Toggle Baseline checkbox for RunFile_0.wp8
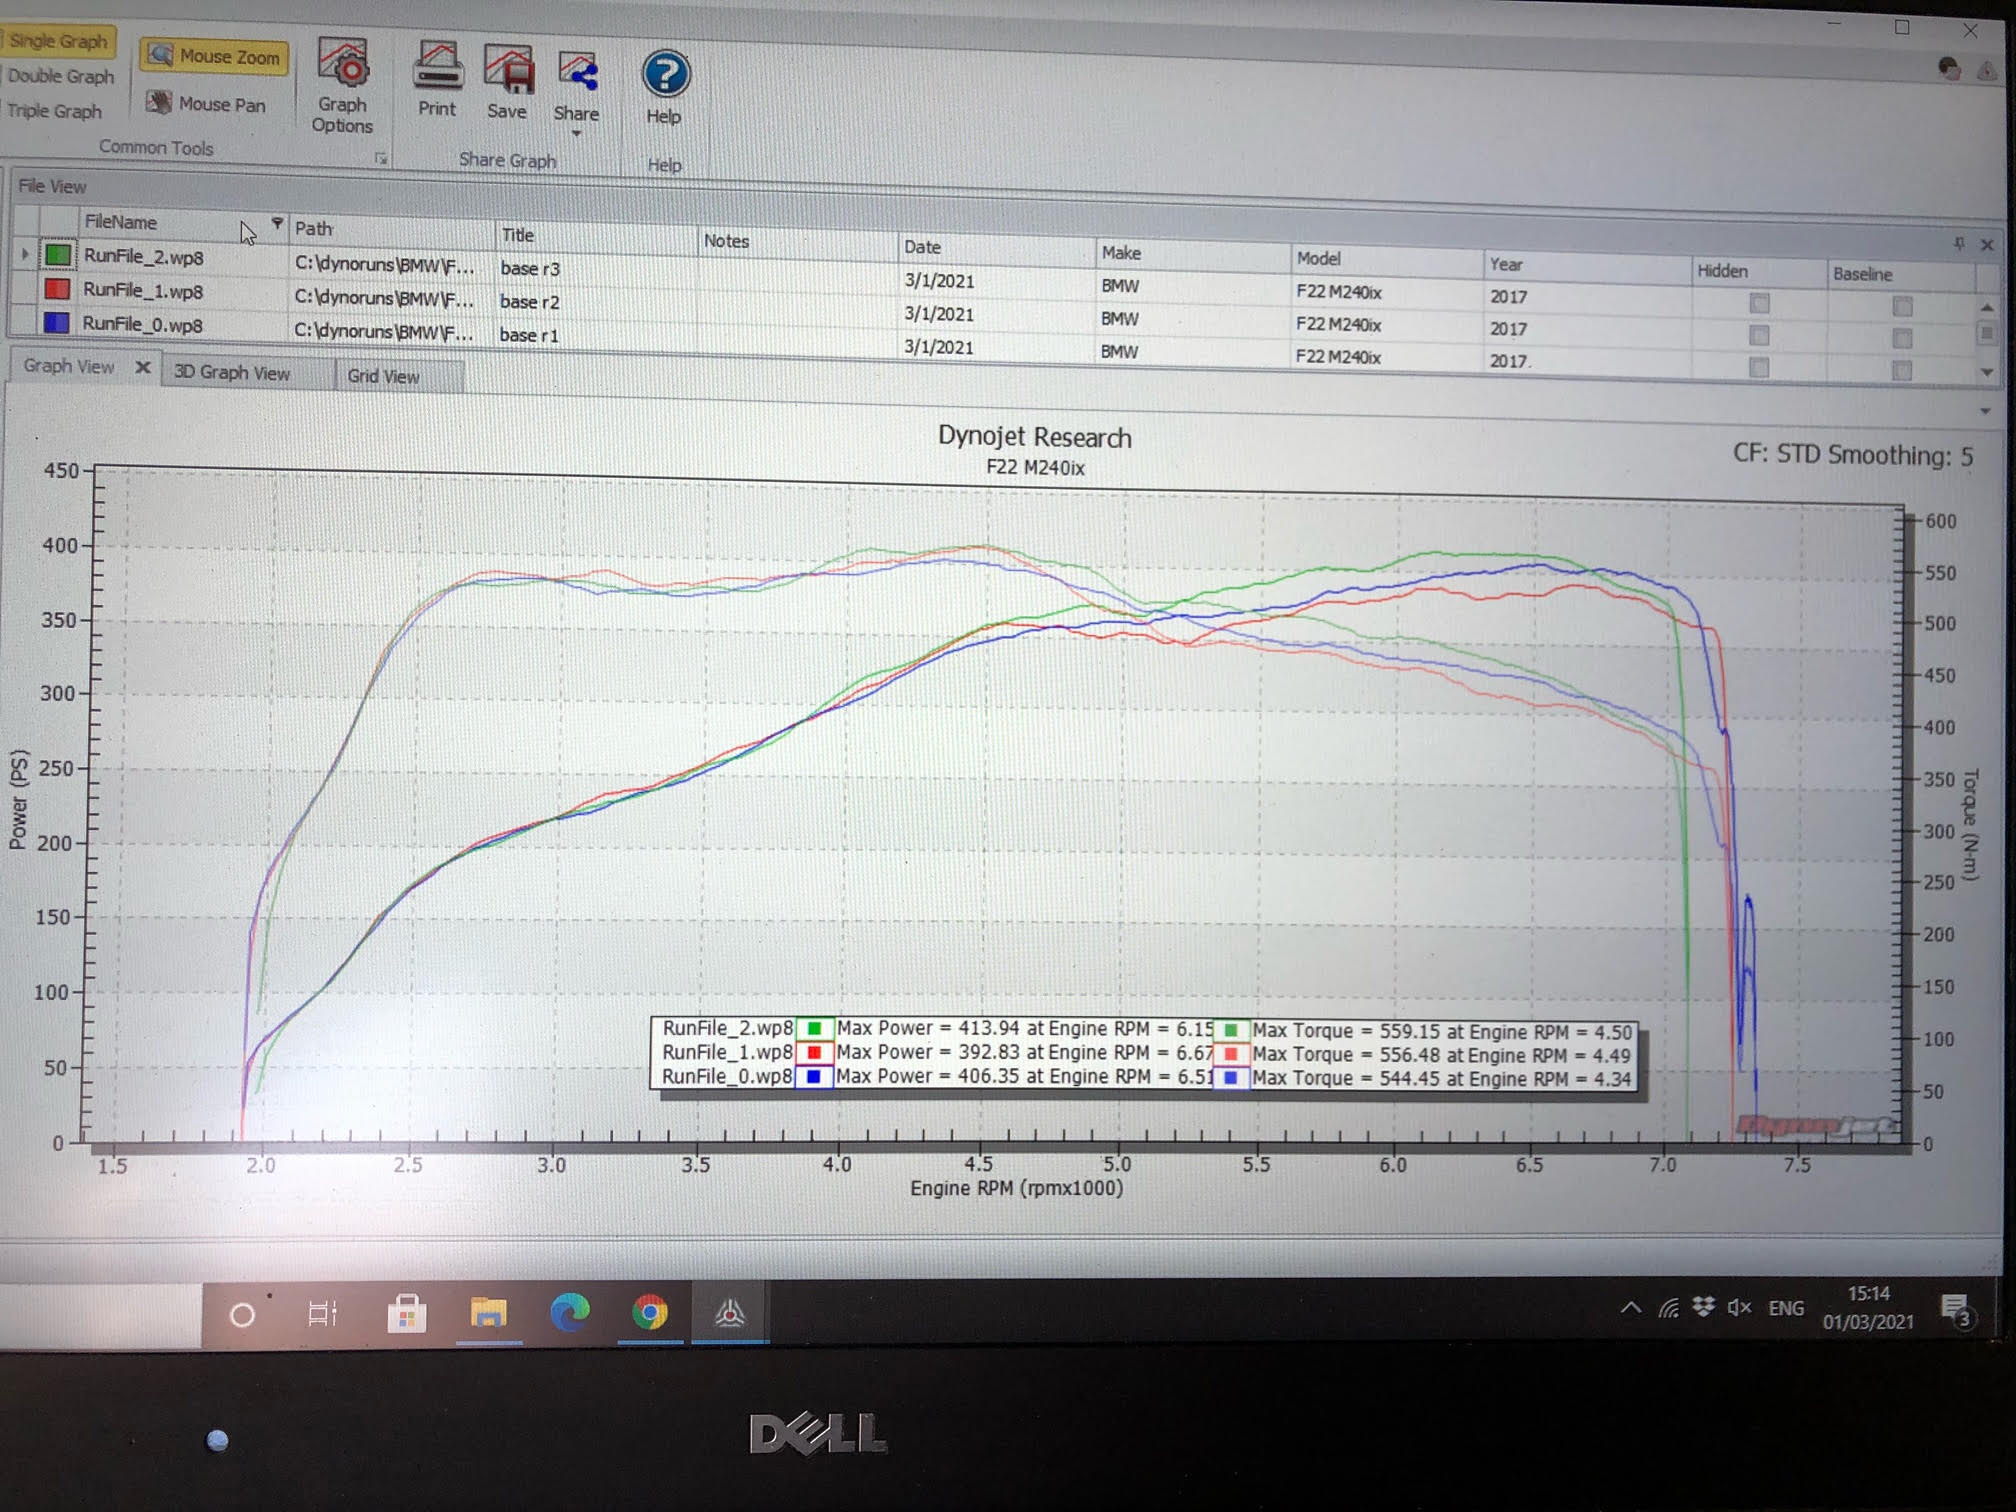 pyautogui.click(x=1902, y=370)
